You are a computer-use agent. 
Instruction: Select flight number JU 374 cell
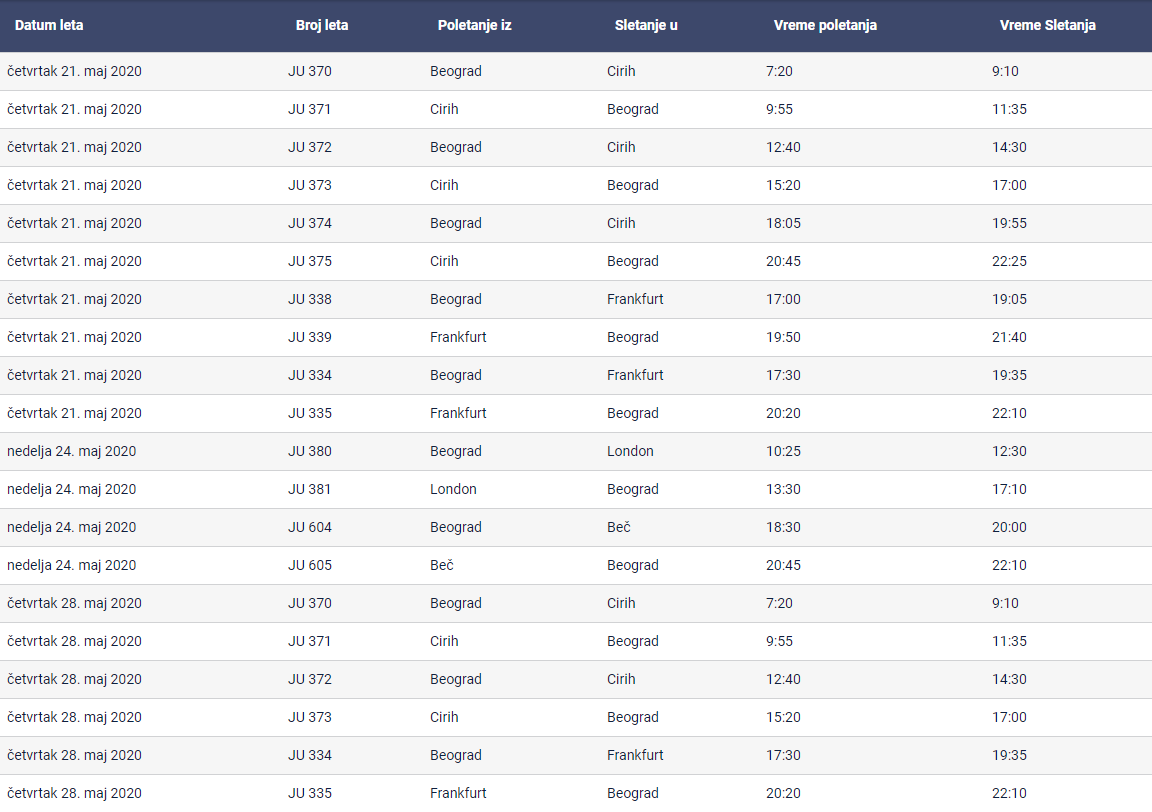(x=310, y=223)
